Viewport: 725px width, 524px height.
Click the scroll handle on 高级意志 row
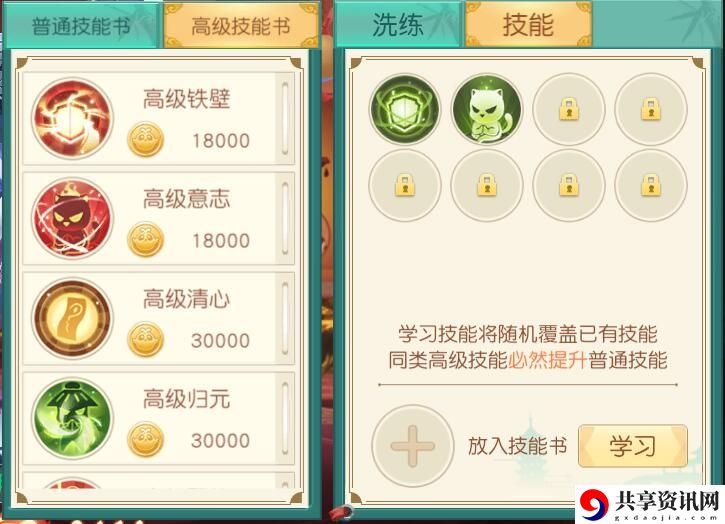coord(285,219)
